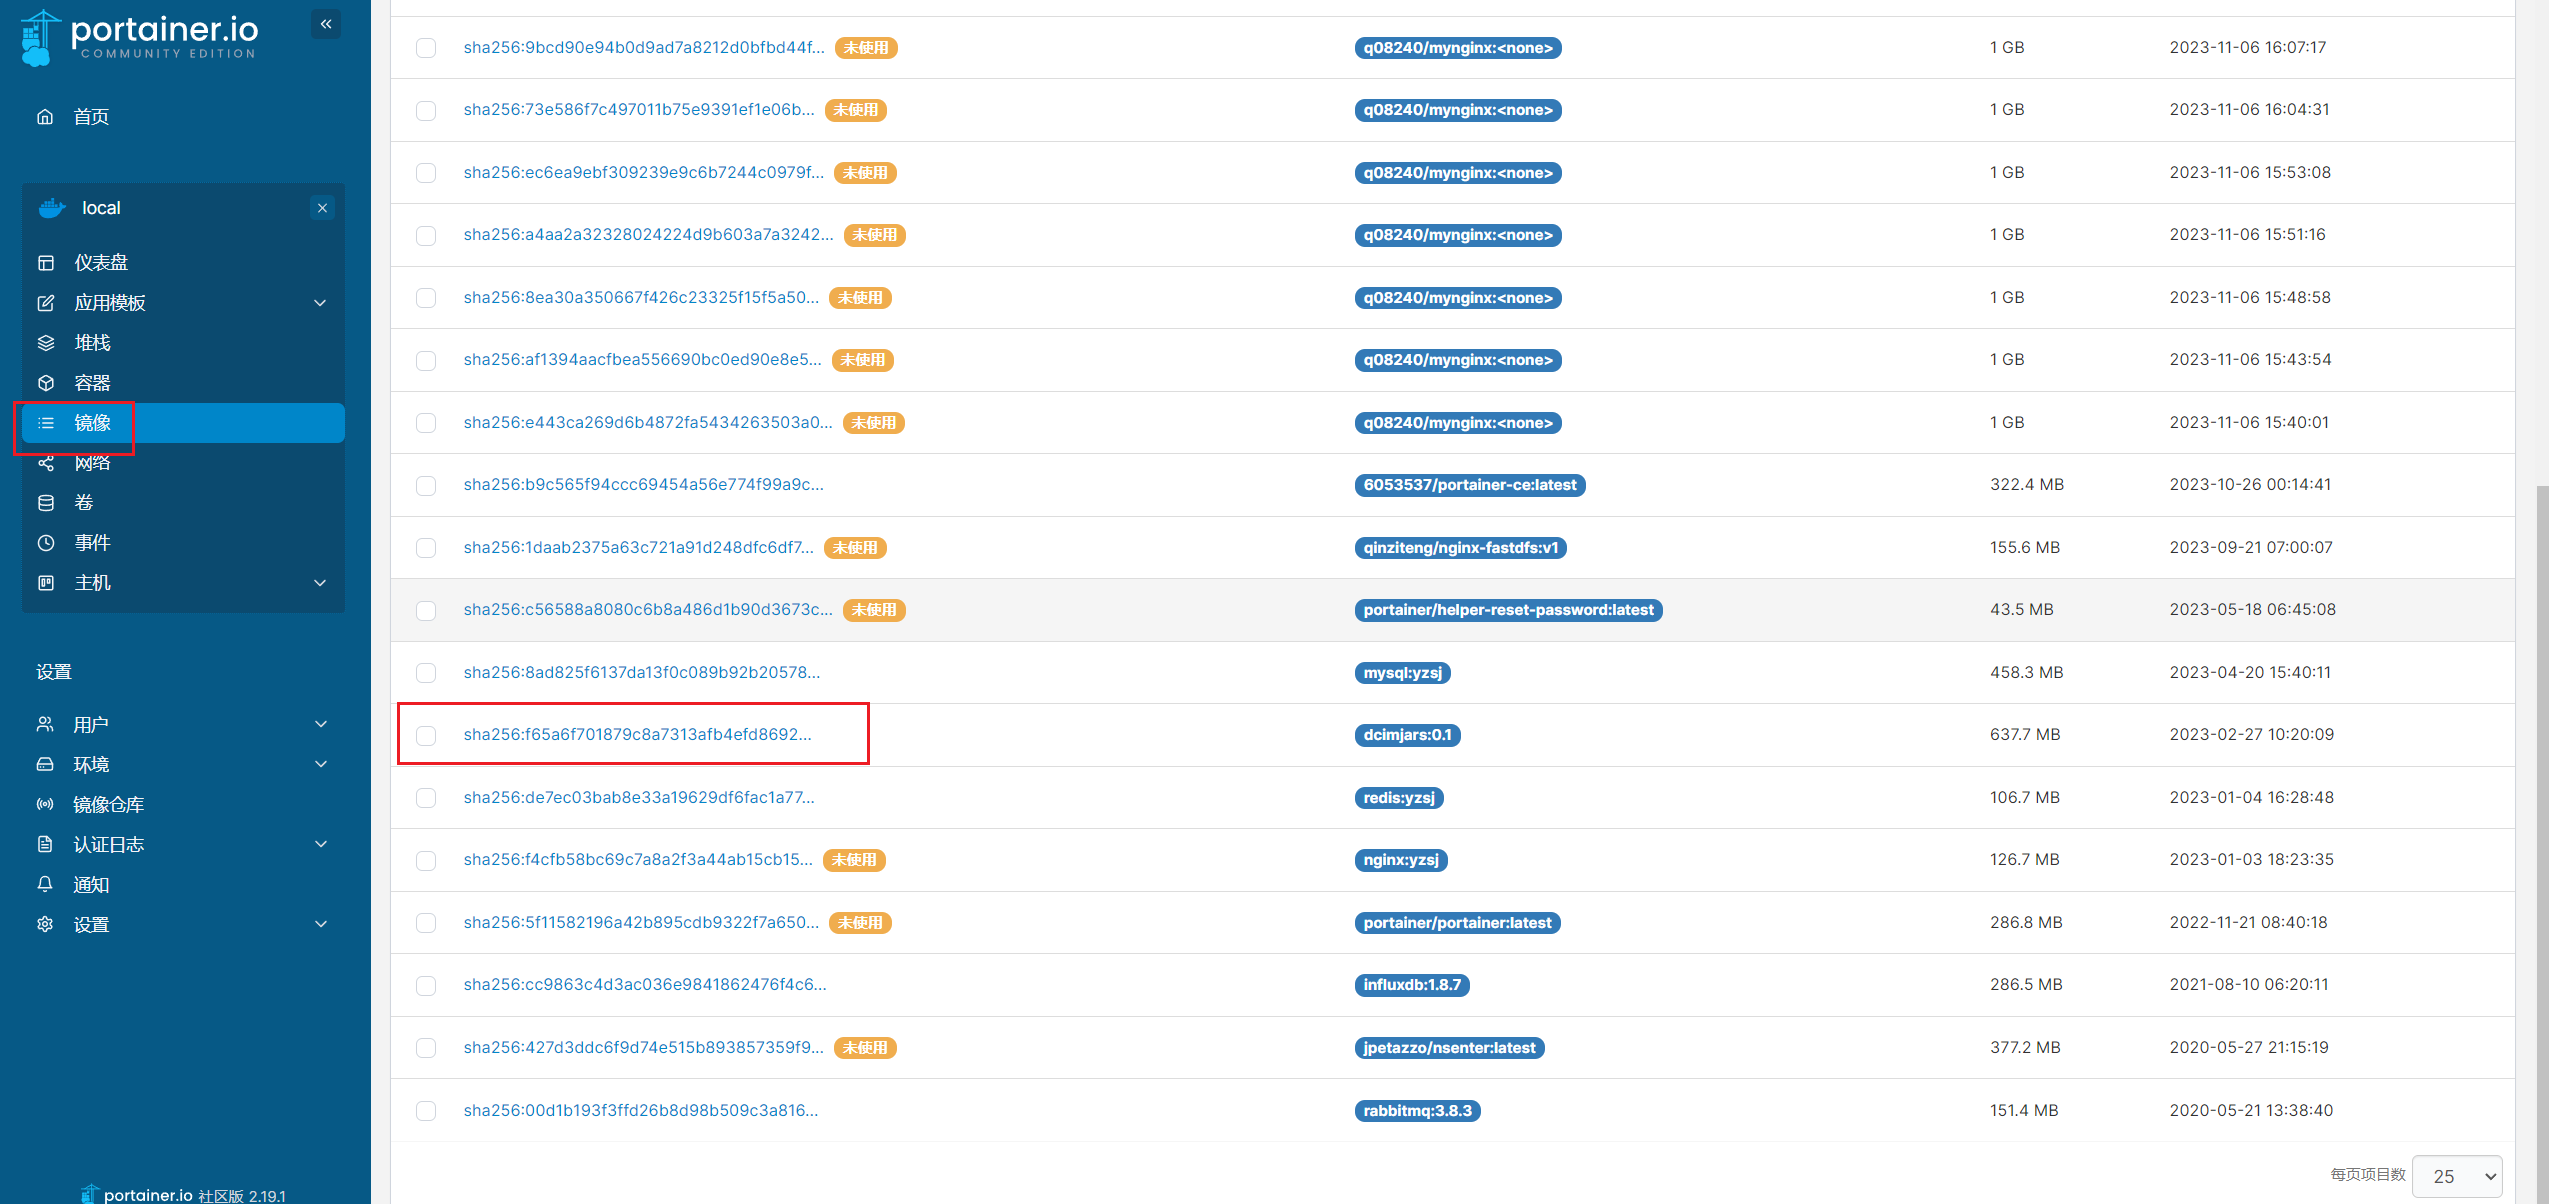Viewport: 2549px width, 1204px height.
Task: Check the mysql:yzsj image row checkbox
Action: [426, 673]
